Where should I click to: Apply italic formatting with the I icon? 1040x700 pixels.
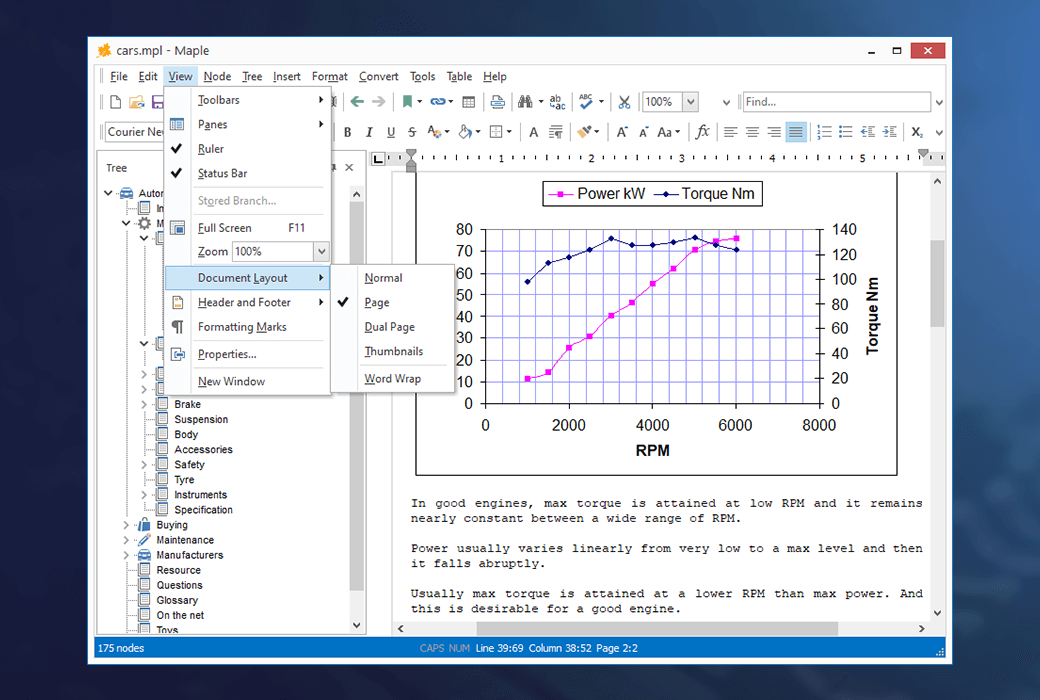coord(369,132)
